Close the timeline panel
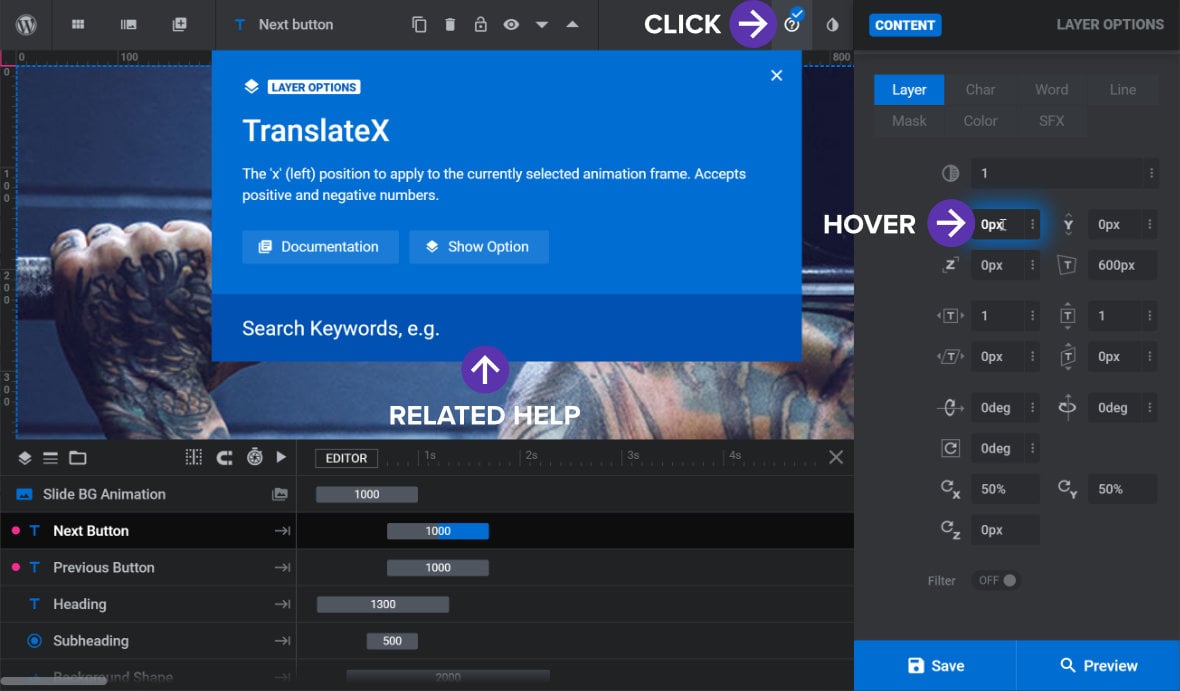Image resolution: width=1180 pixels, height=691 pixels. pos(835,457)
